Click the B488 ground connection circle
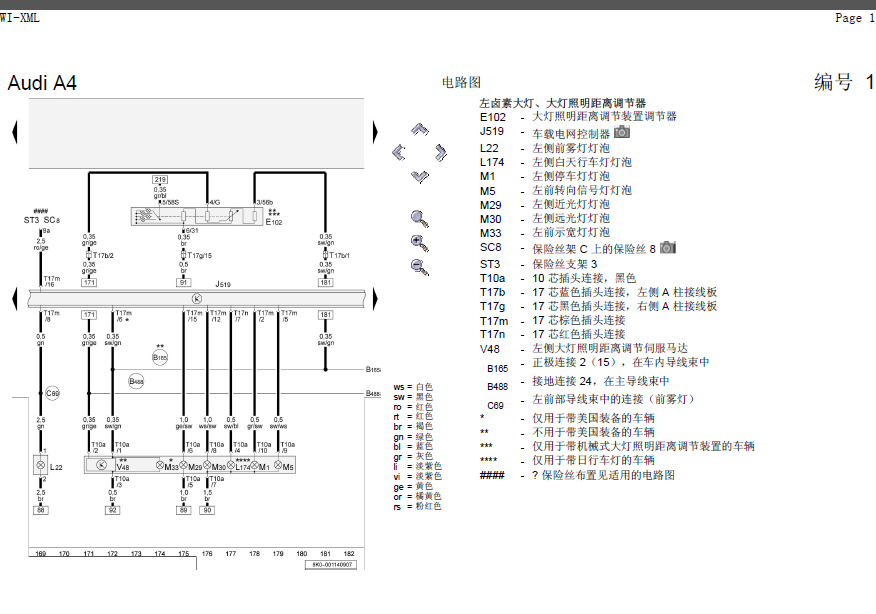876x614 pixels. pyautogui.click(x=136, y=381)
